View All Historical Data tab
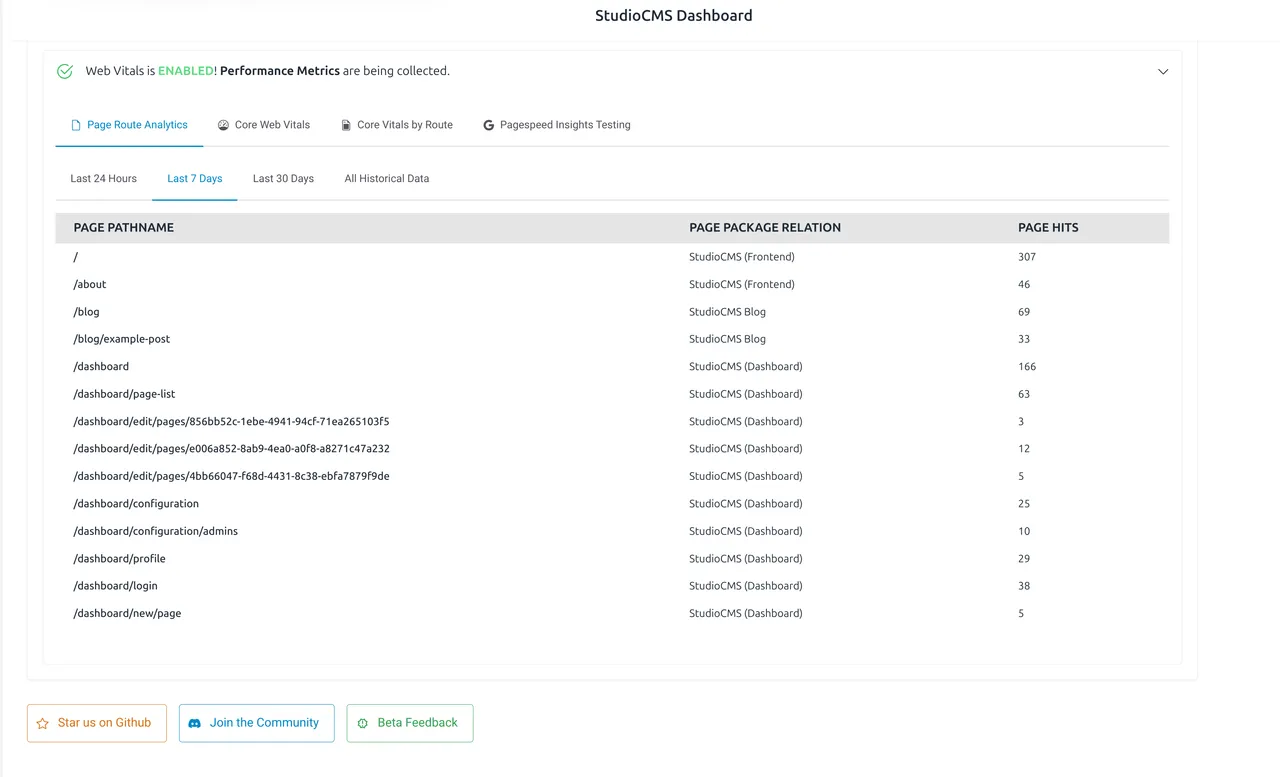 (x=387, y=179)
